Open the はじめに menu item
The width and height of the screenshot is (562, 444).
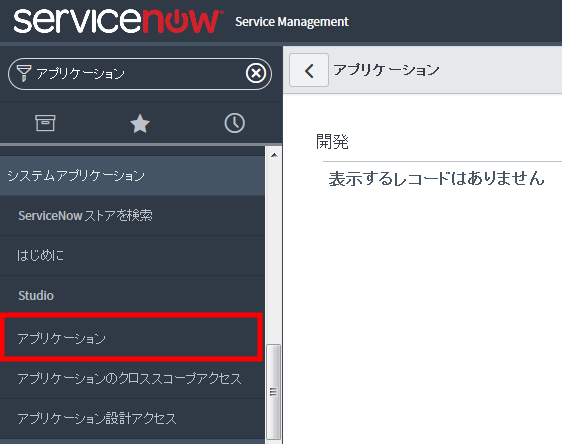point(133,256)
